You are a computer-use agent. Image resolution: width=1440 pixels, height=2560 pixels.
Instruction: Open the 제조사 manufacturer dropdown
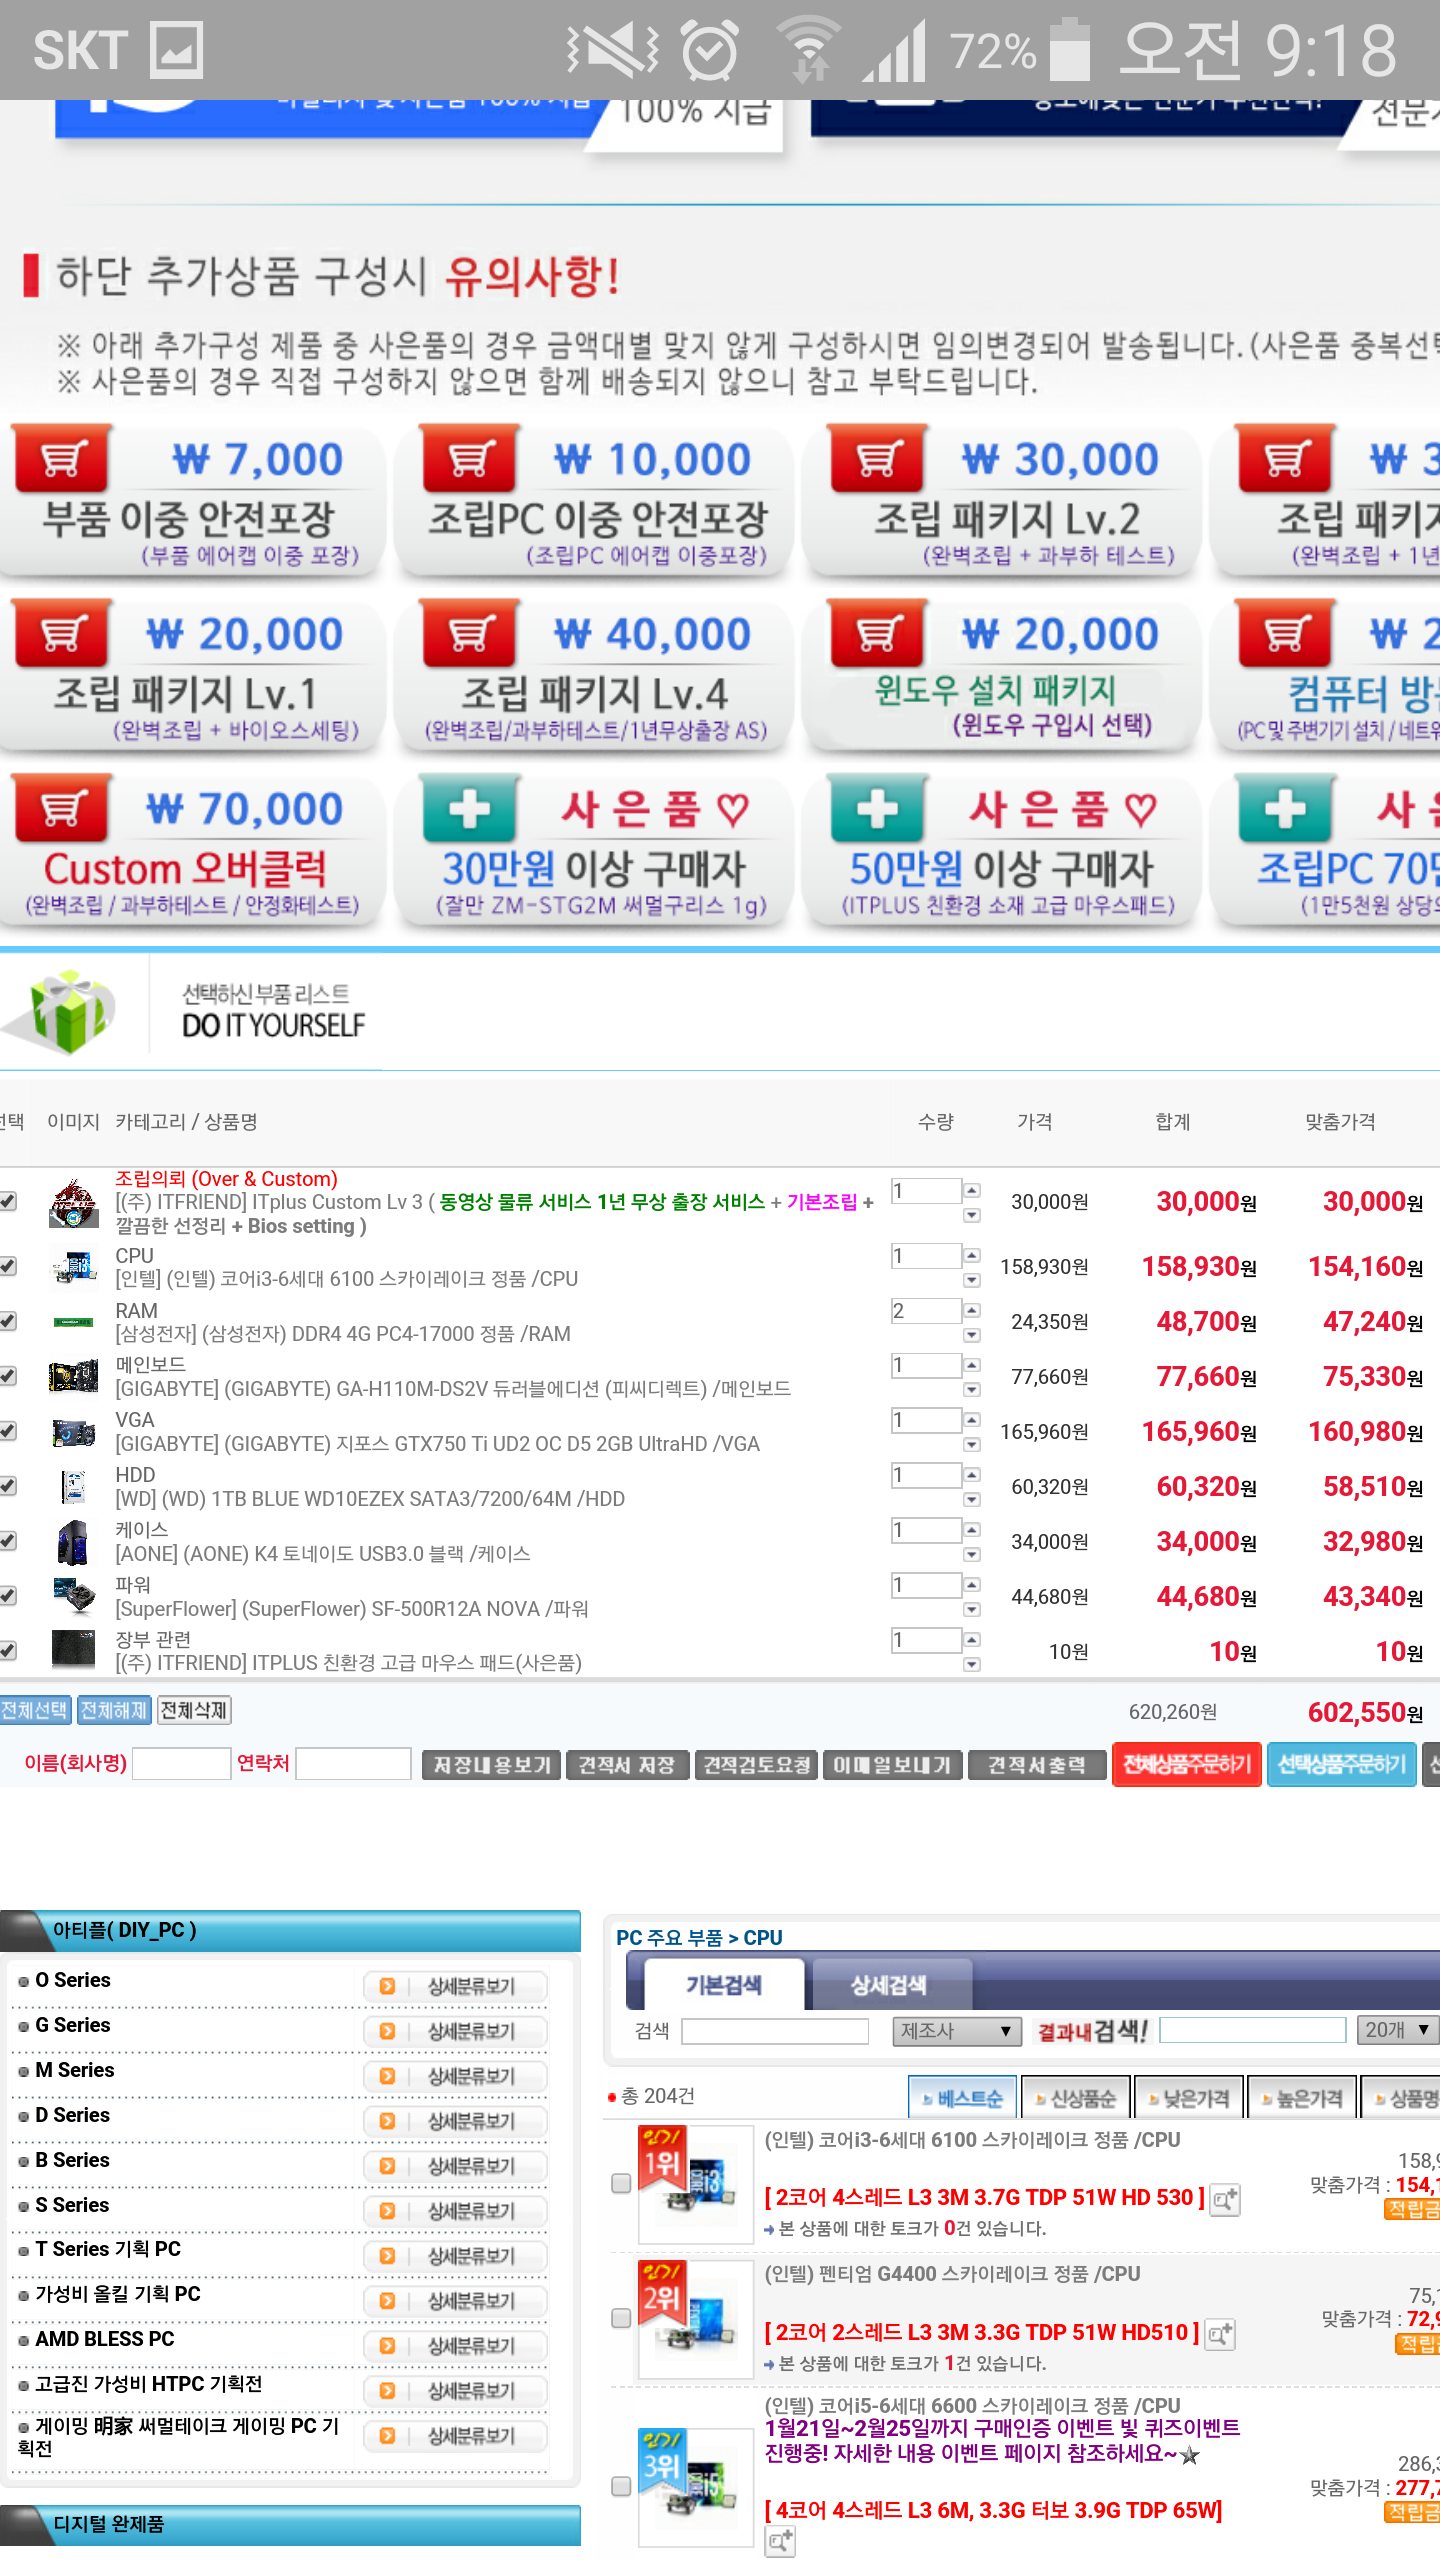957,2031
